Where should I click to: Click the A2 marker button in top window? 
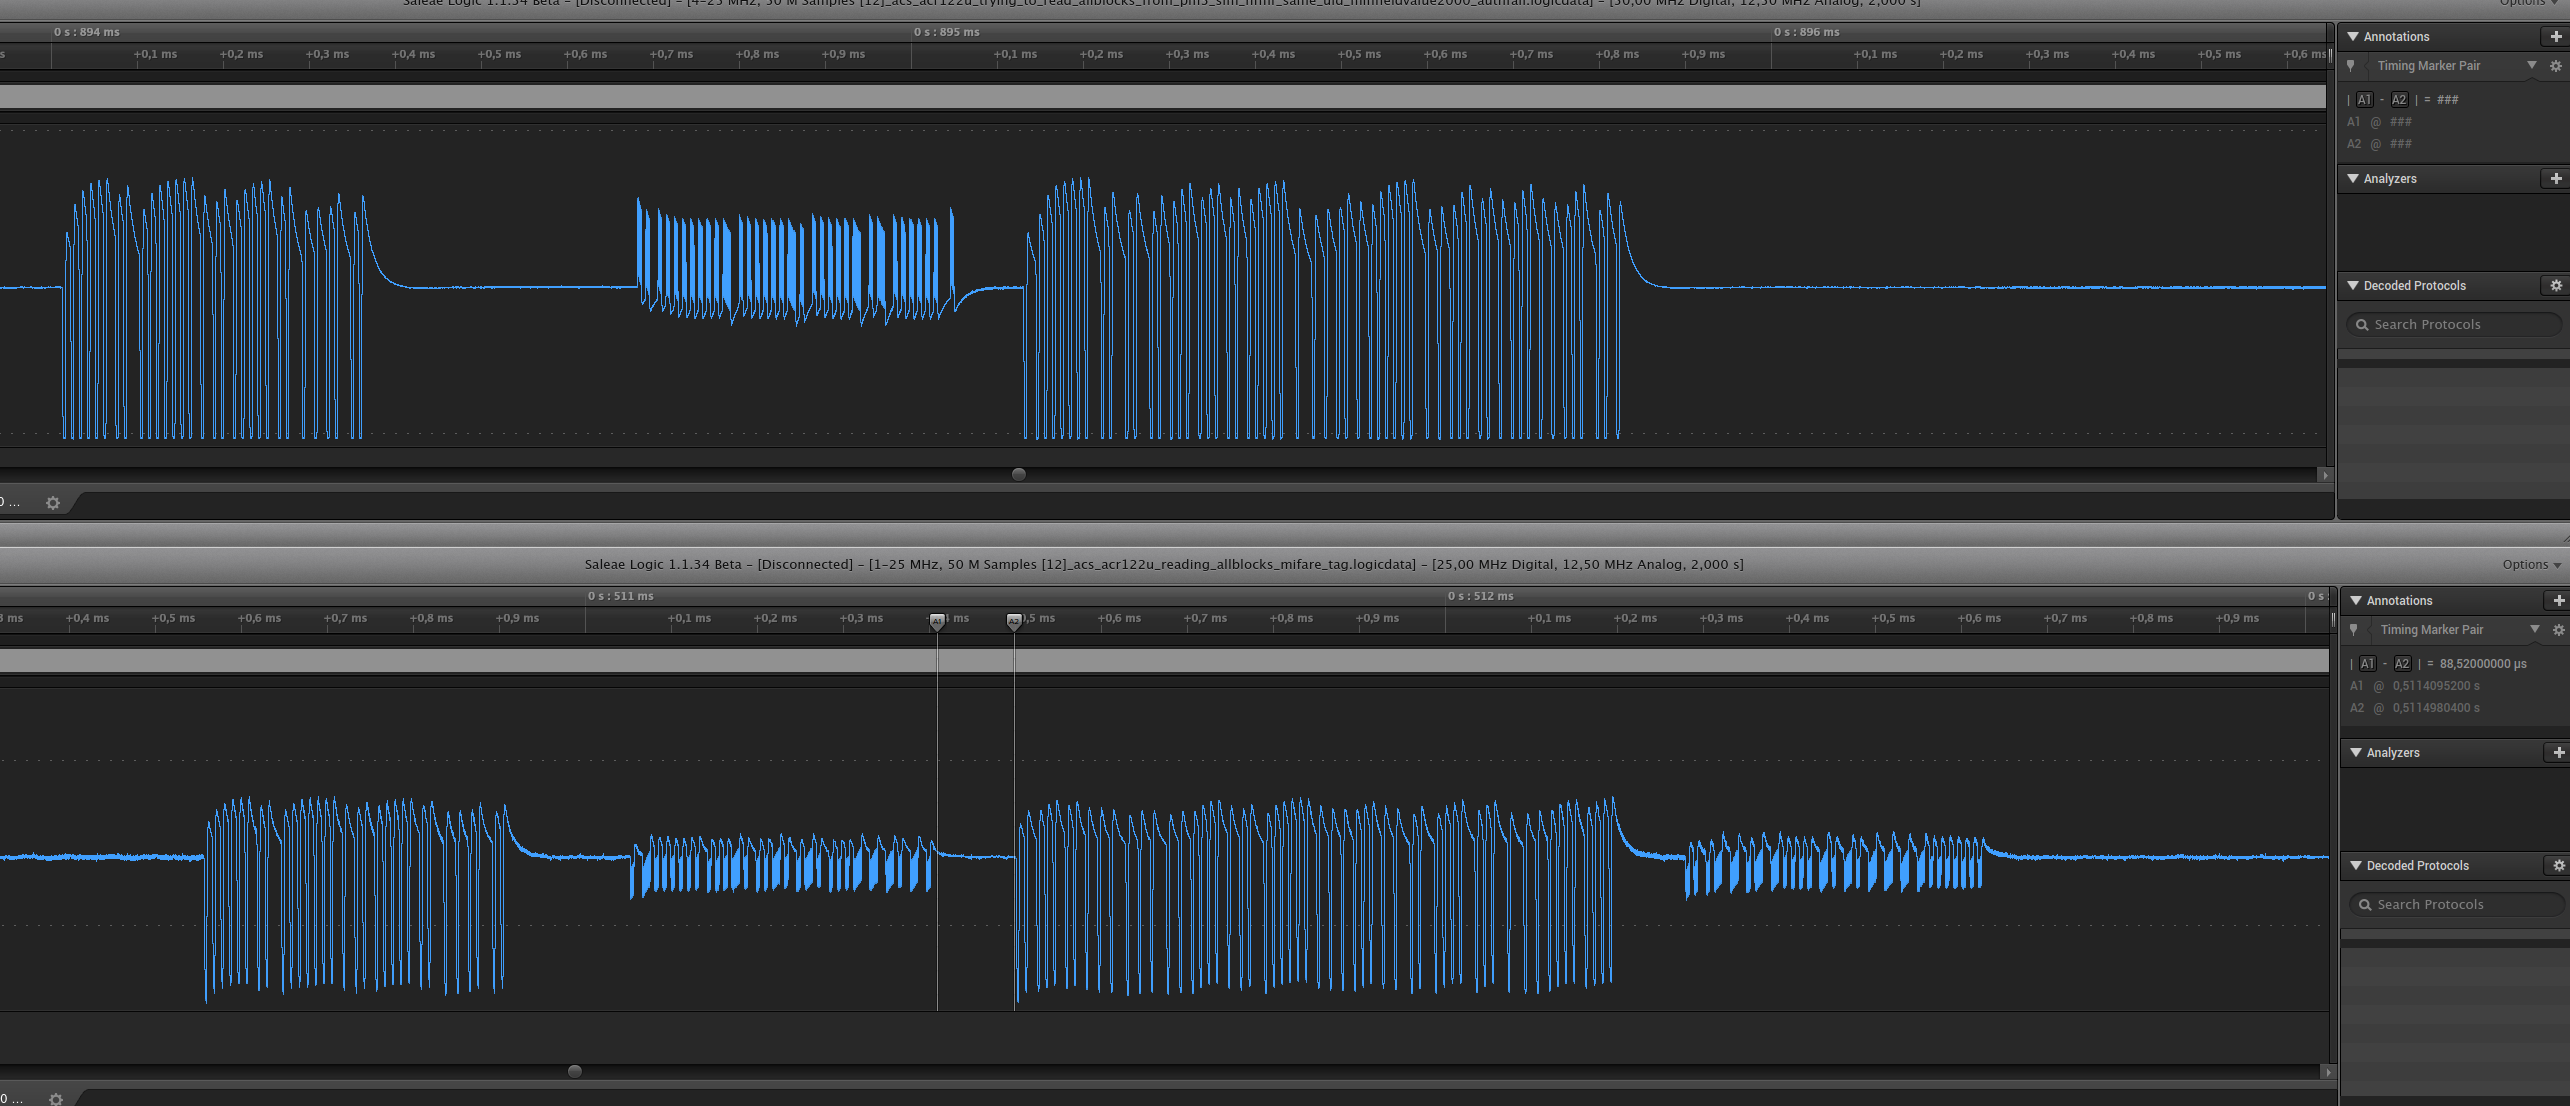(x=2399, y=100)
